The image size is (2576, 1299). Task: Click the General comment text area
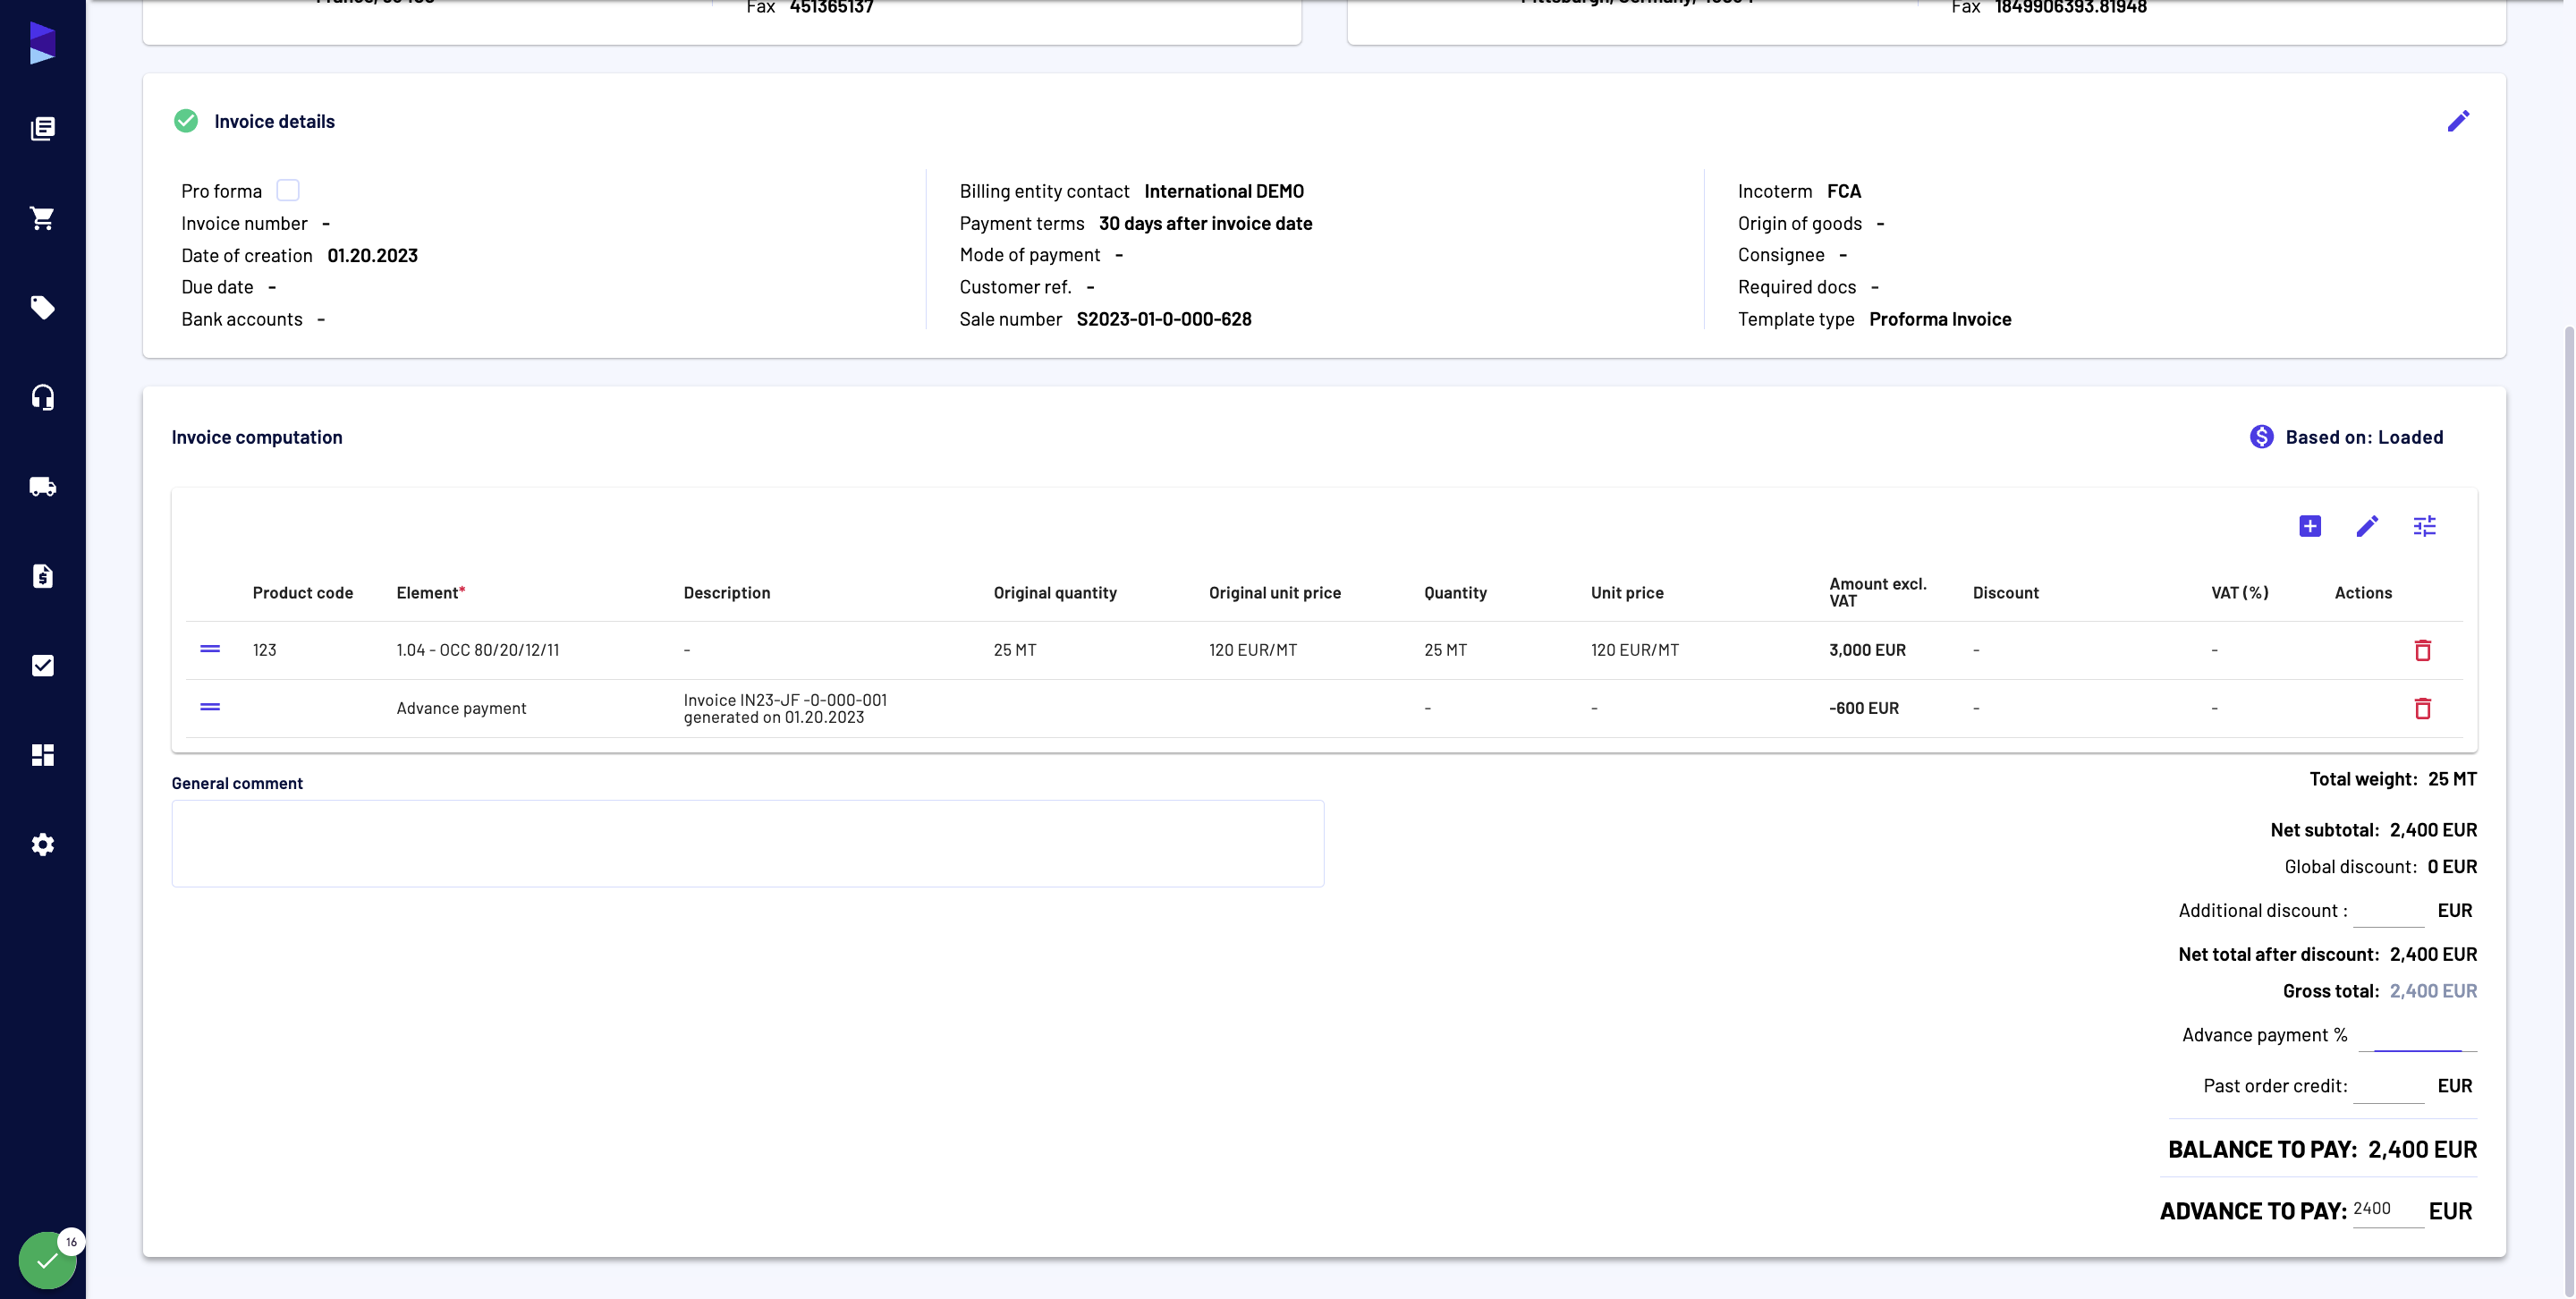click(x=748, y=843)
